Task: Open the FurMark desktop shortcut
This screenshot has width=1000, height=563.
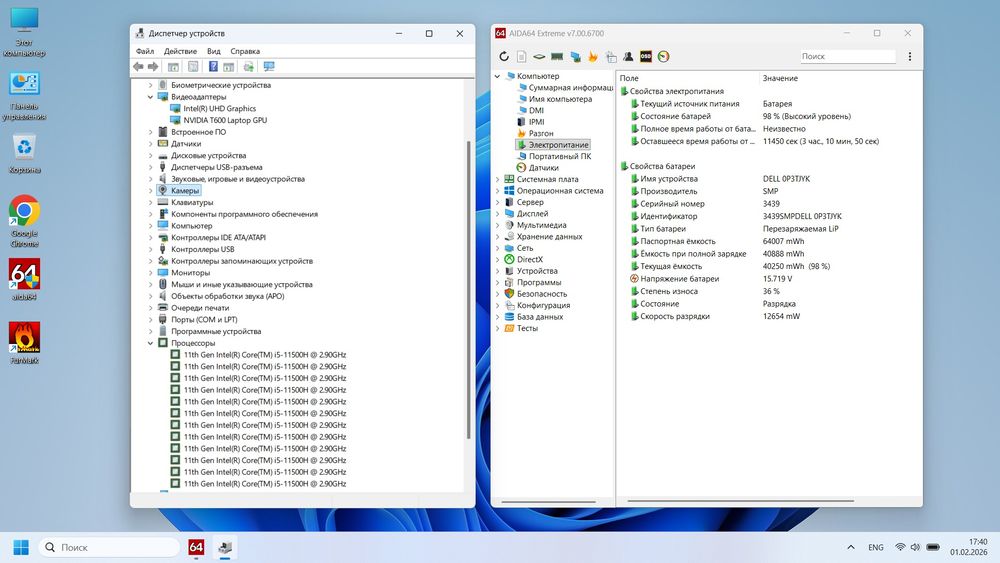Action: click(x=24, y=342)
